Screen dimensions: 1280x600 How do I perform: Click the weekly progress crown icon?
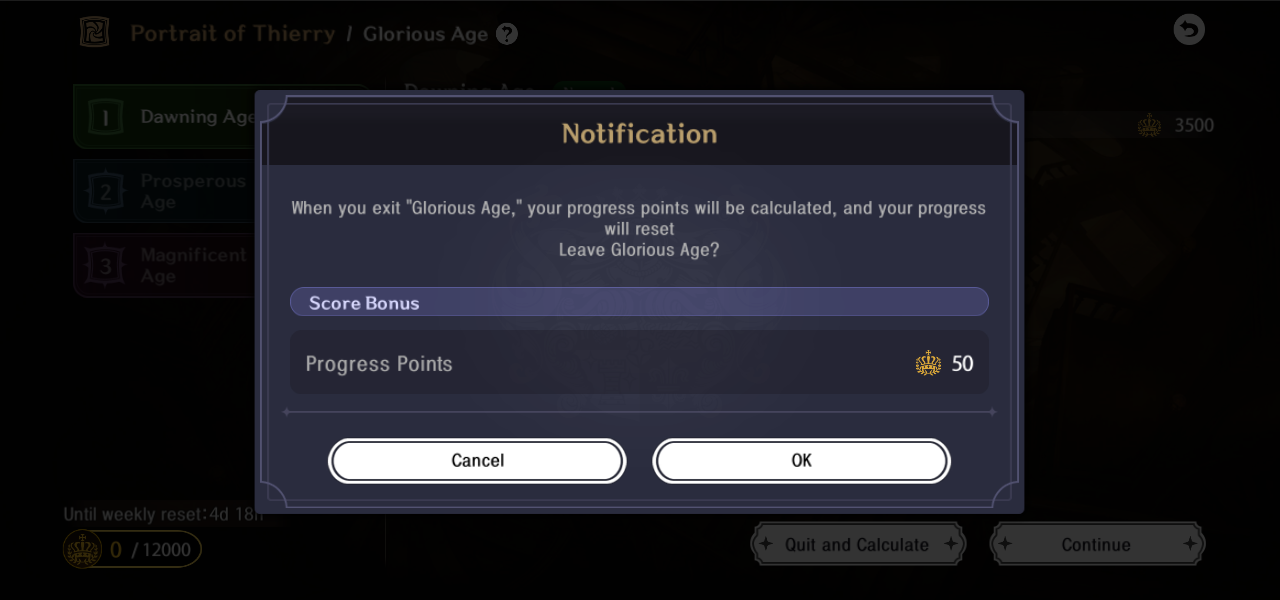tap(81, 549)
